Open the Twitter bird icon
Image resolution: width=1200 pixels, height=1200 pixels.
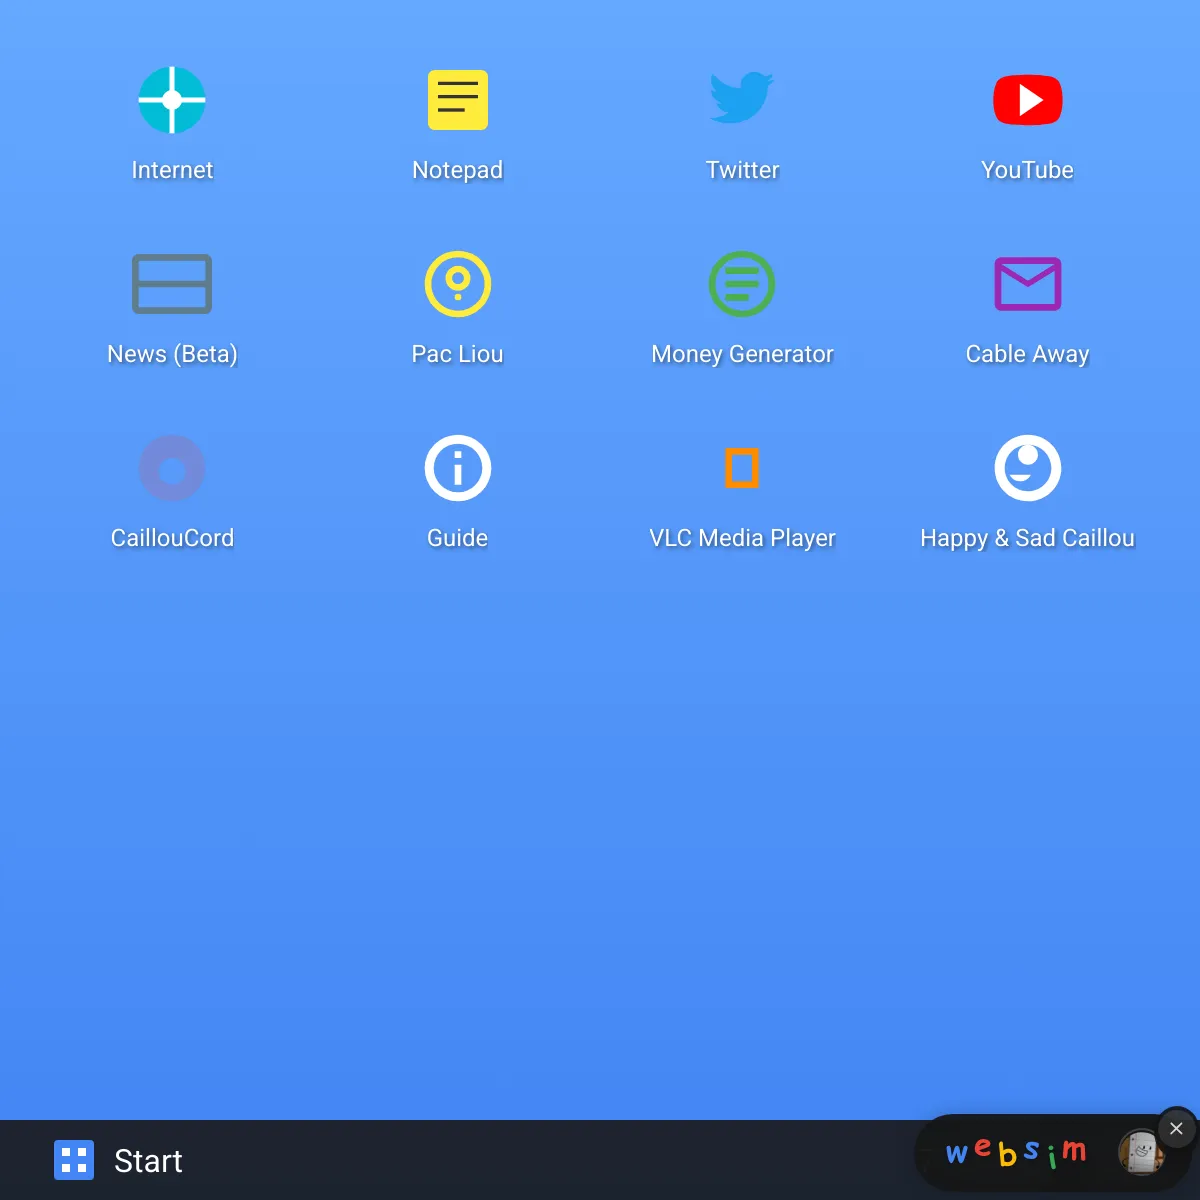click(742, 98)
